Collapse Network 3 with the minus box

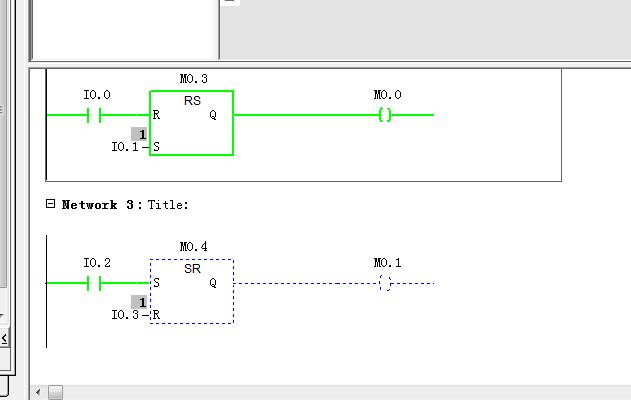(x=50, y=204)
